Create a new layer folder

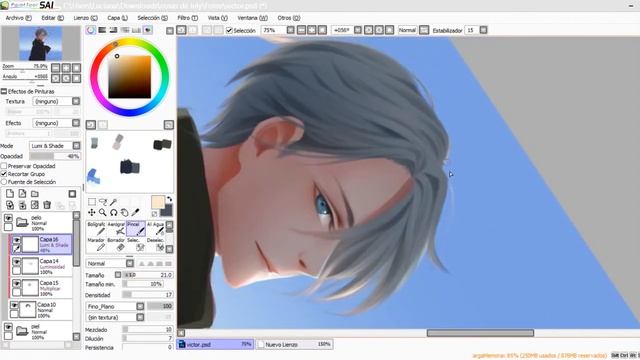point(35,193)
